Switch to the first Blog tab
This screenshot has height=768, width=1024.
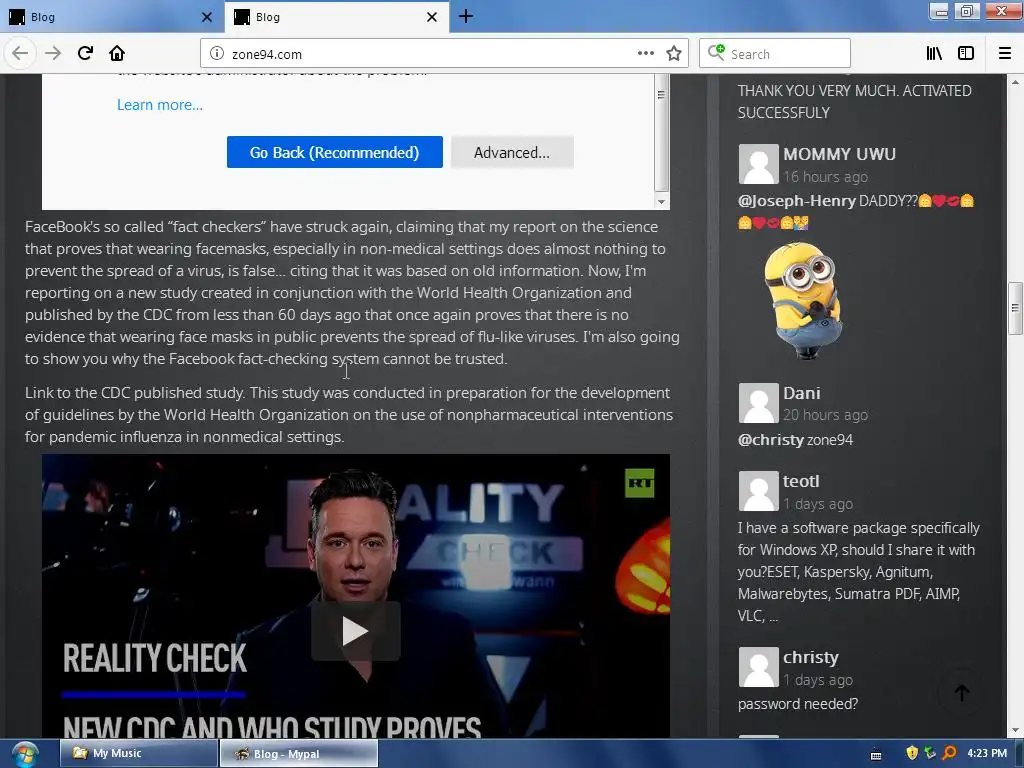[x=112, y=17]
